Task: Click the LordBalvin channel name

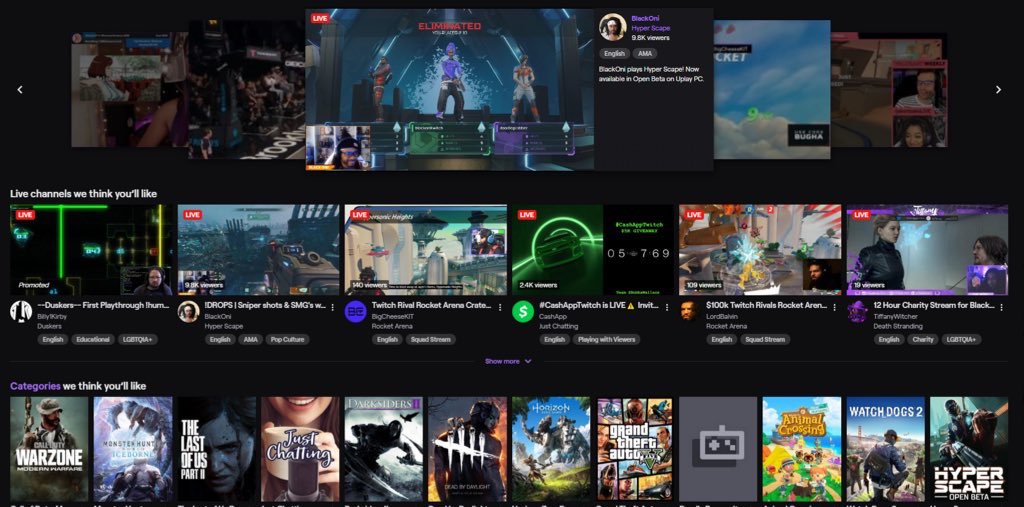Action: tap(722, 316)
